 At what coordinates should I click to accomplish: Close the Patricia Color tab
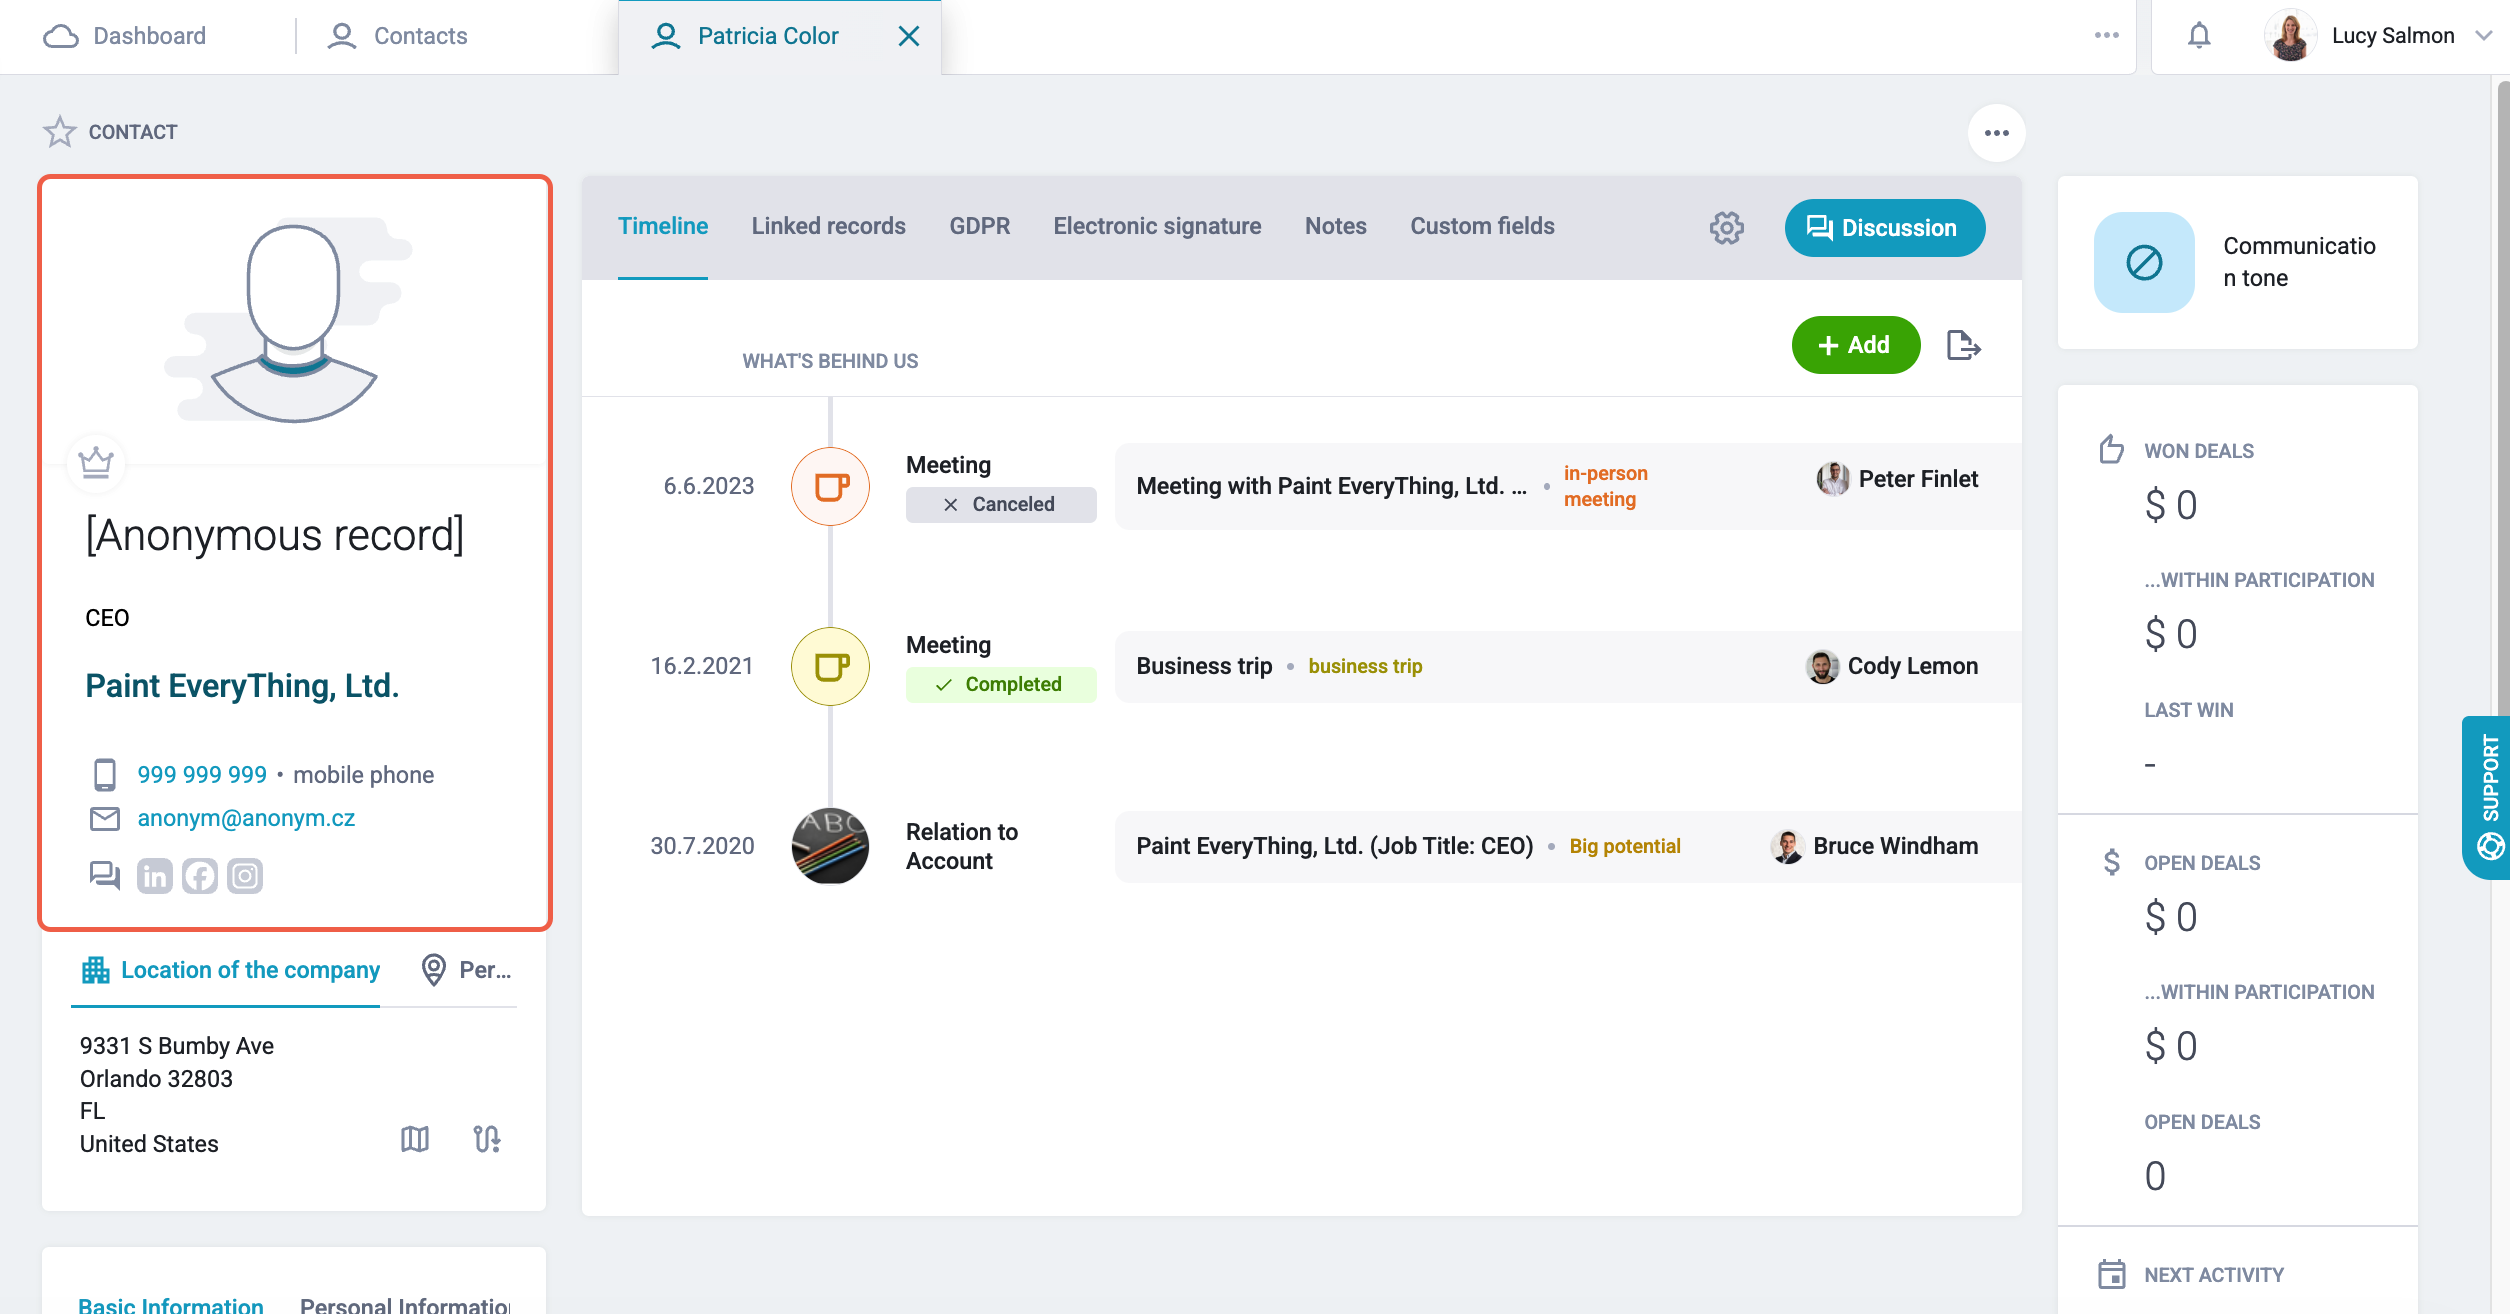click(909, 36)
